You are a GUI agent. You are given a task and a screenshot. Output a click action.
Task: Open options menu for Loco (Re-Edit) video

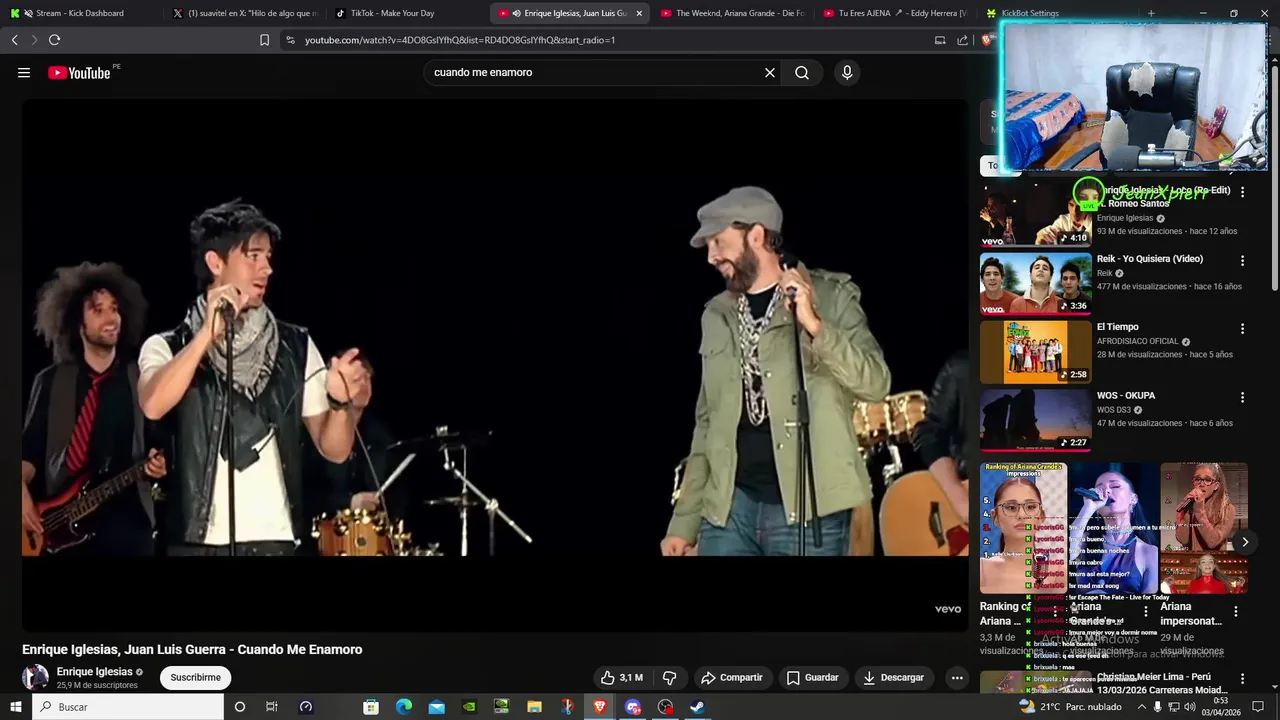tap(1243, 191)
